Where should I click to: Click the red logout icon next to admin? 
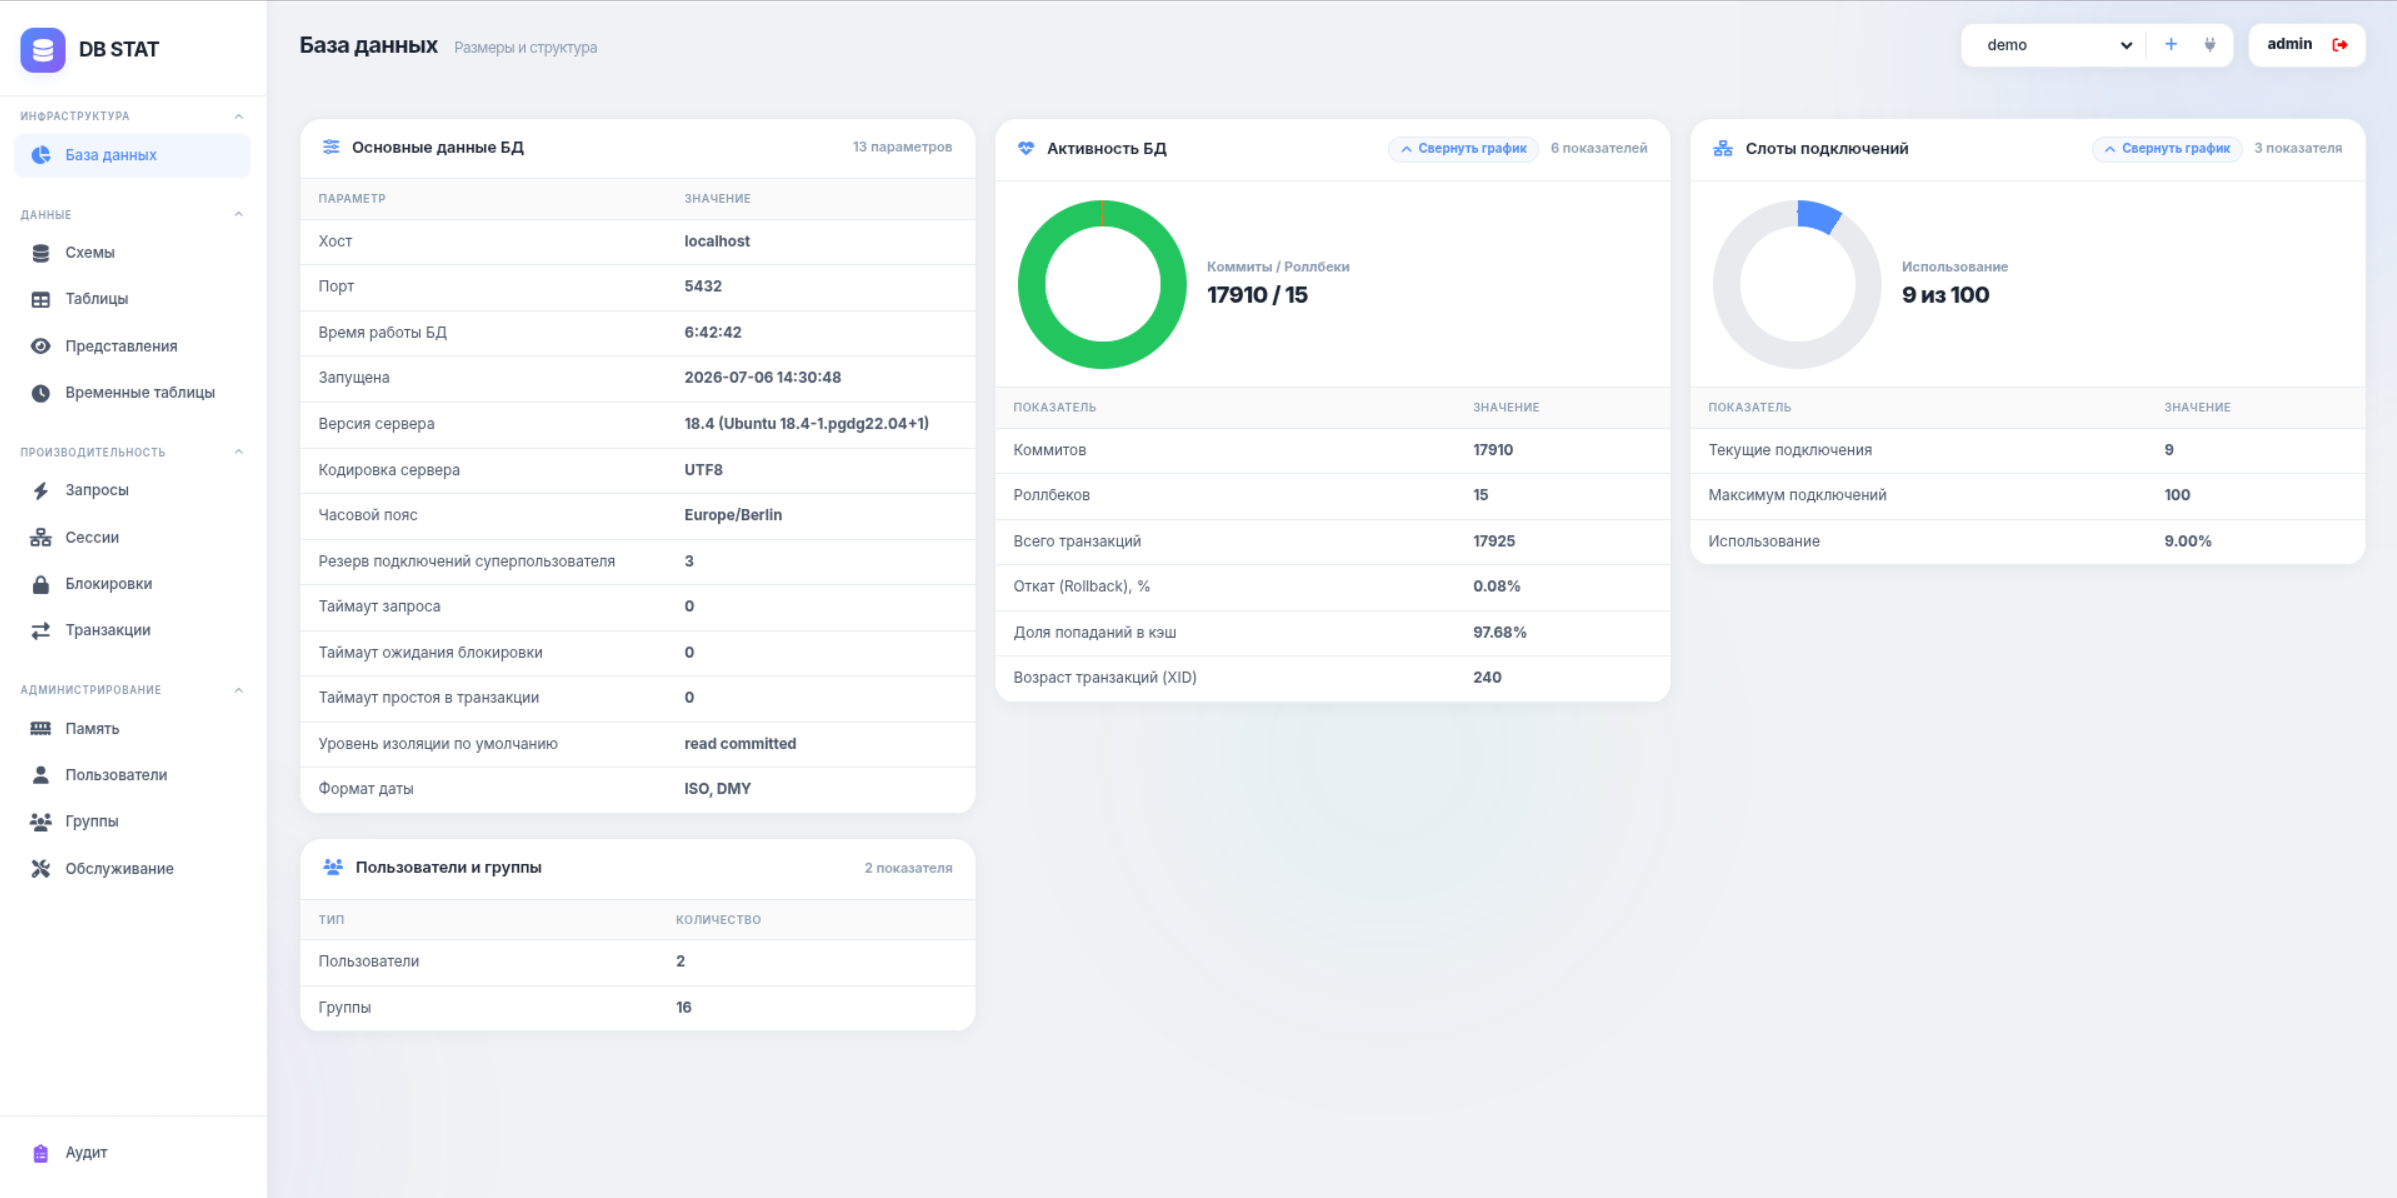(x=2339, y=44)
